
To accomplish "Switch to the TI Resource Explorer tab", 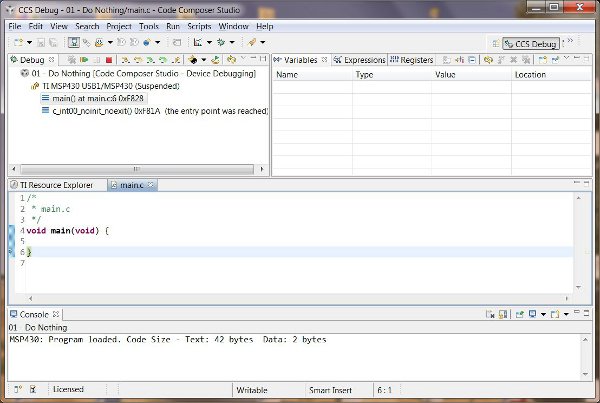I will pyautogui.click(x=52, y=185).
